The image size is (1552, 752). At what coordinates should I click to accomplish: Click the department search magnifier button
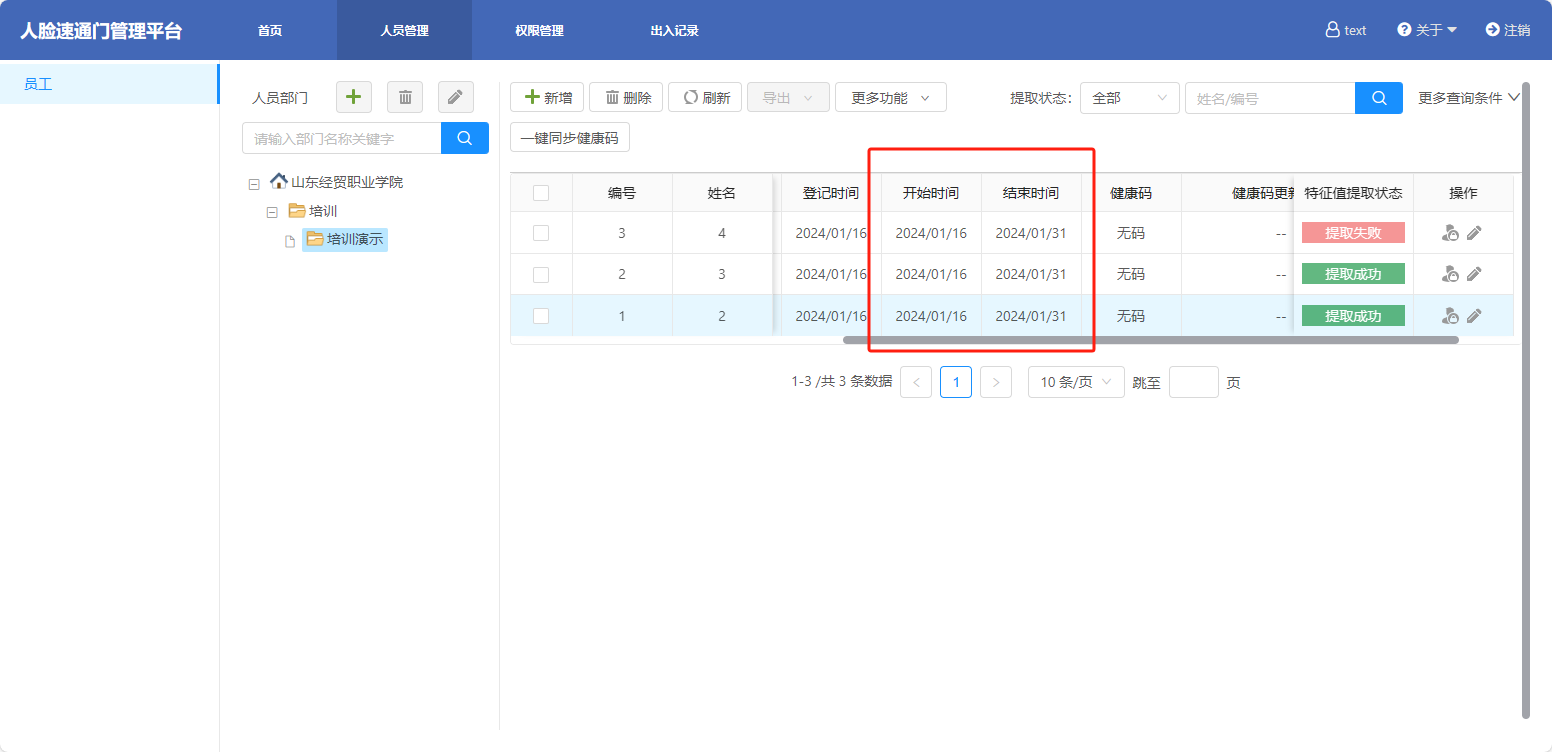[465, 138]
